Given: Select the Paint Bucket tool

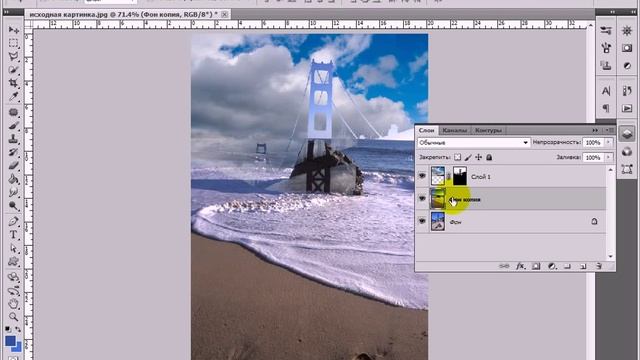Looking at the screenshot, I should point(13,179).
